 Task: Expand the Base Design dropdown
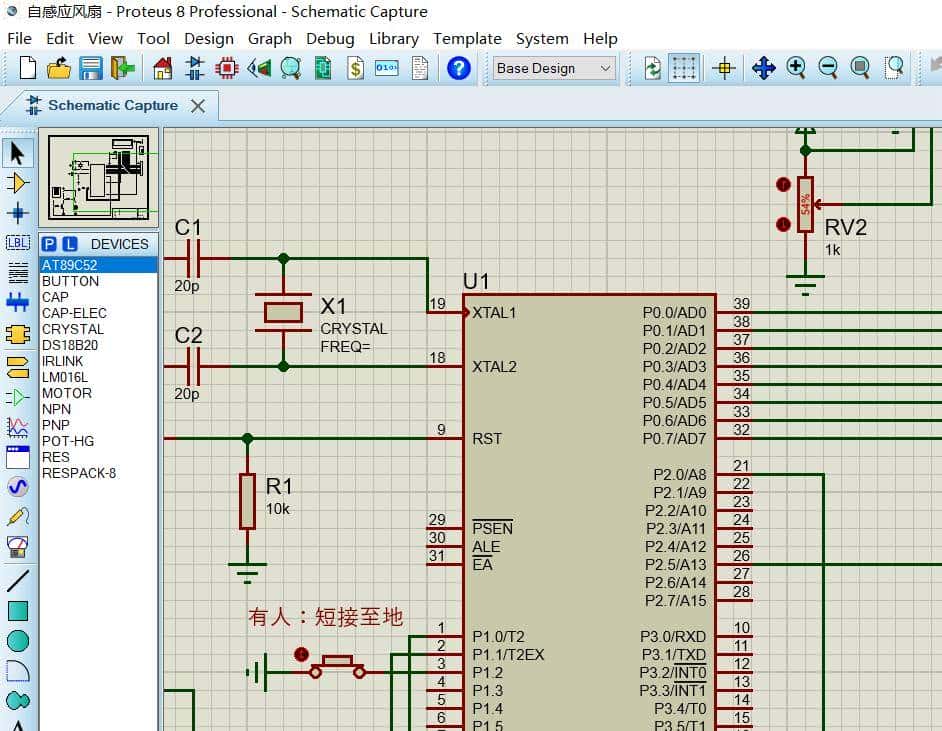pos(605,68)
